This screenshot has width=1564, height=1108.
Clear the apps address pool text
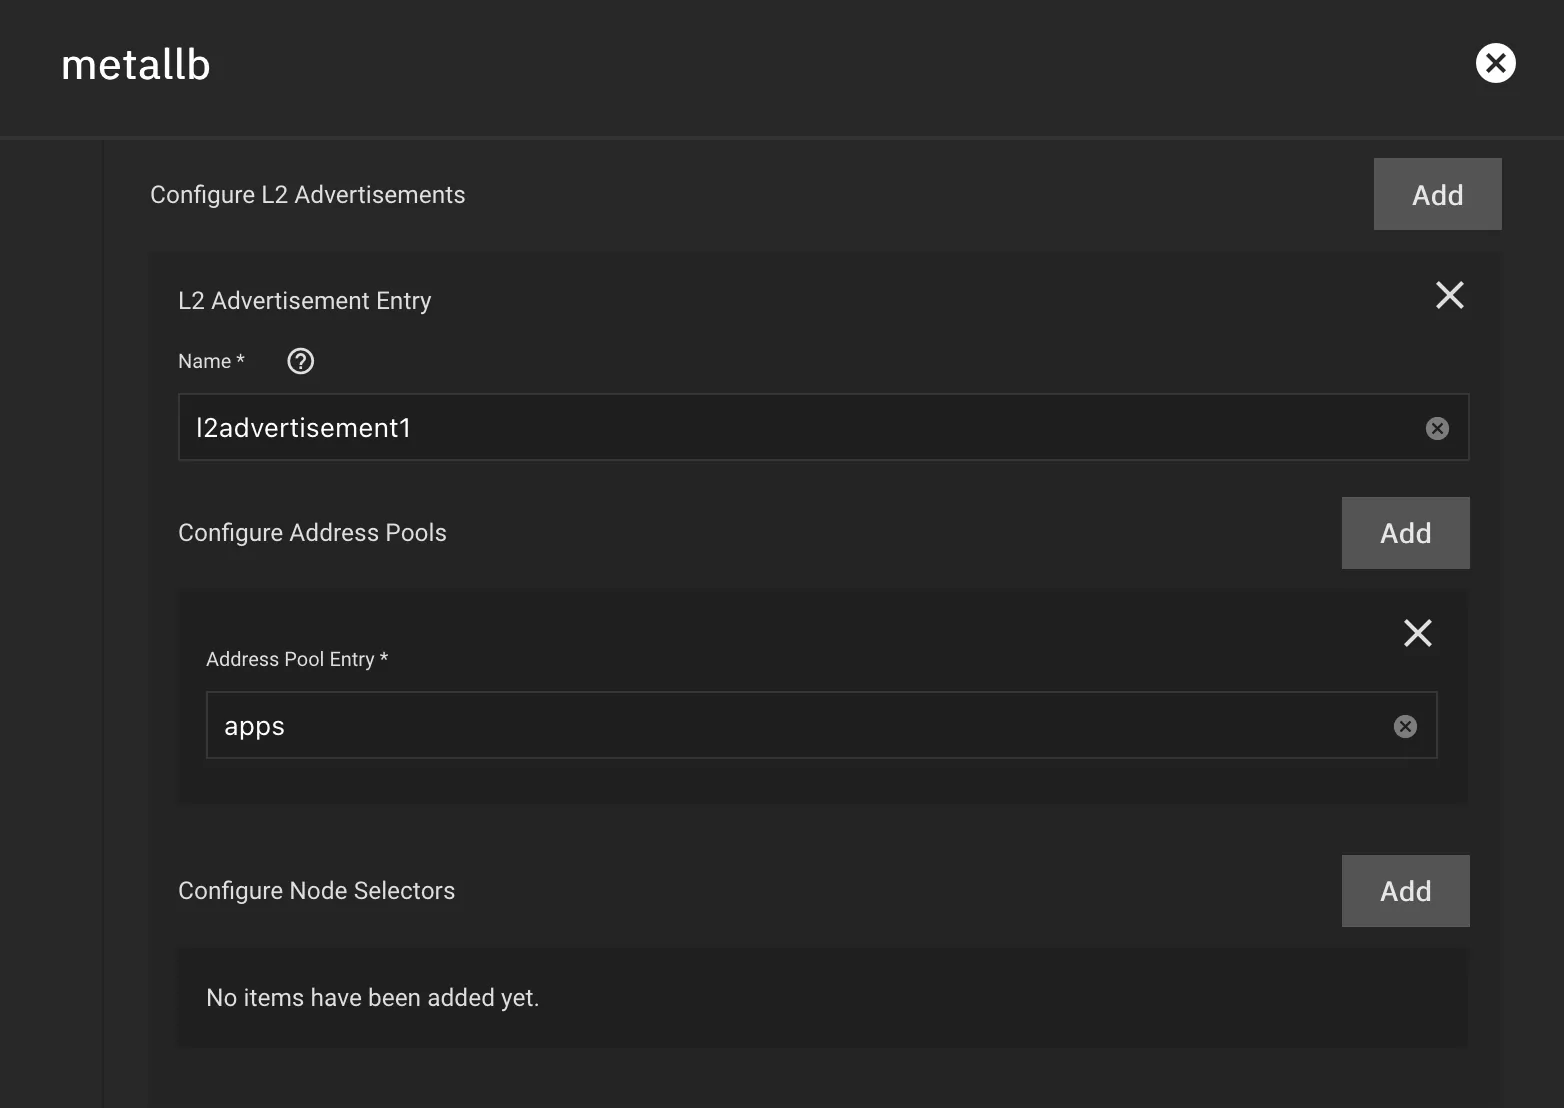[x=1404, y=726]
